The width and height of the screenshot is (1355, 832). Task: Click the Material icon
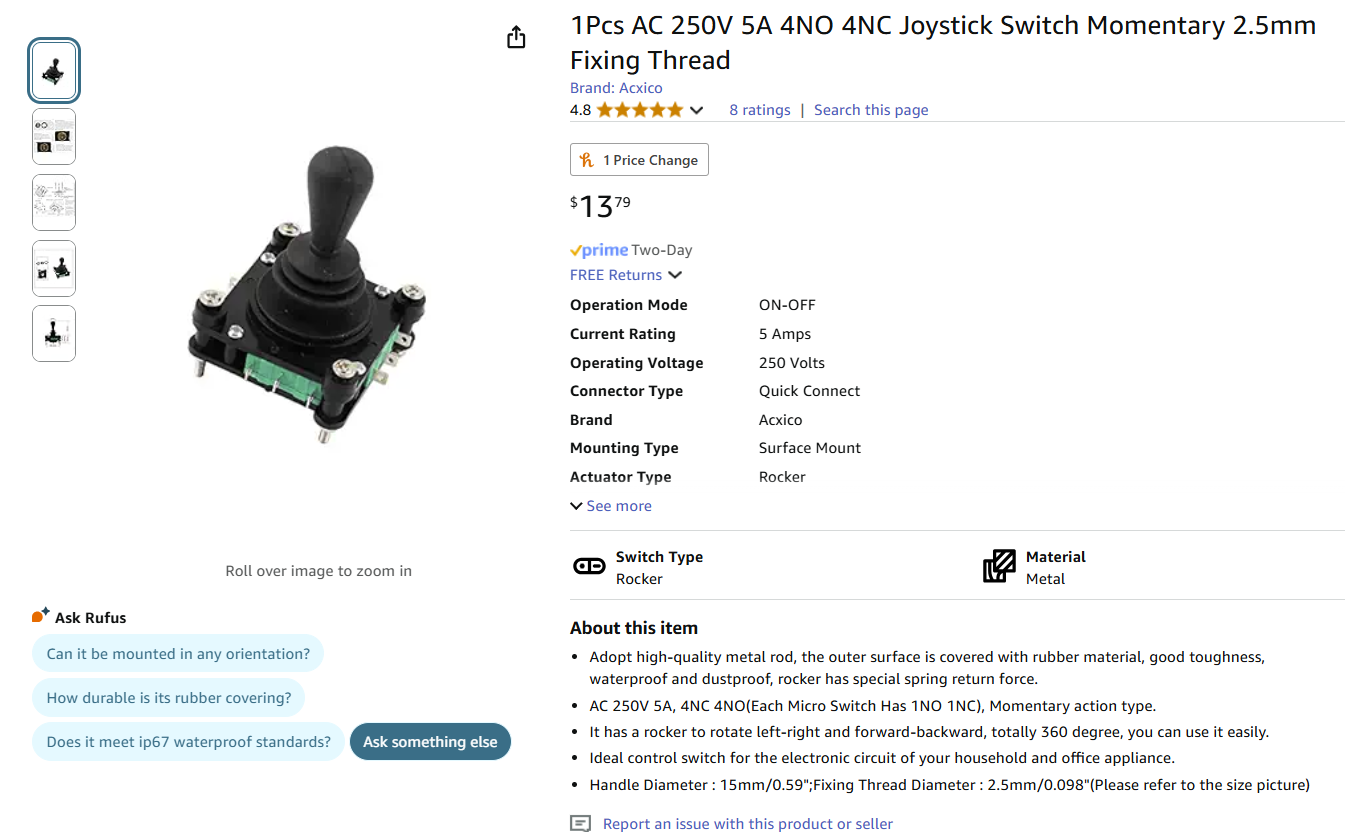[999, 567]
